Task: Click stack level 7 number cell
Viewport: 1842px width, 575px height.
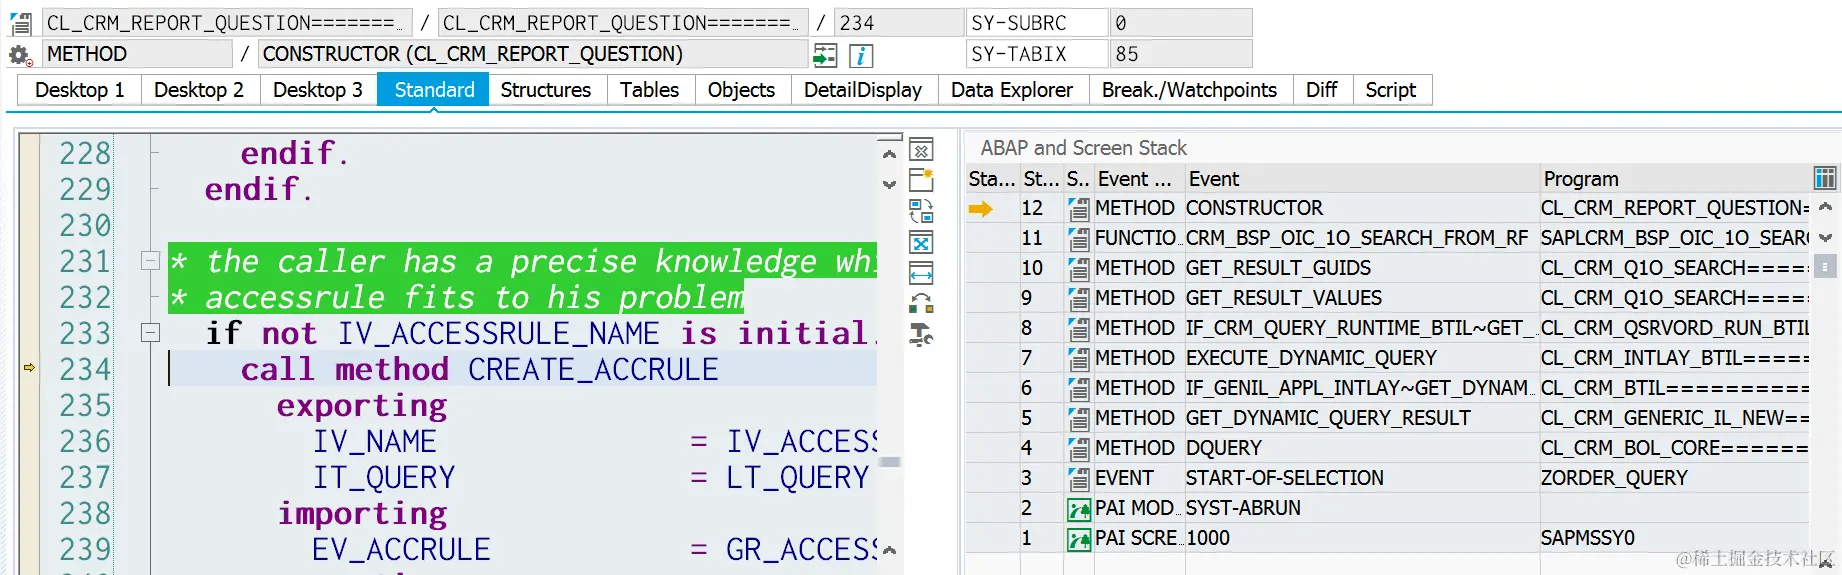Action: click(1040, 358)
